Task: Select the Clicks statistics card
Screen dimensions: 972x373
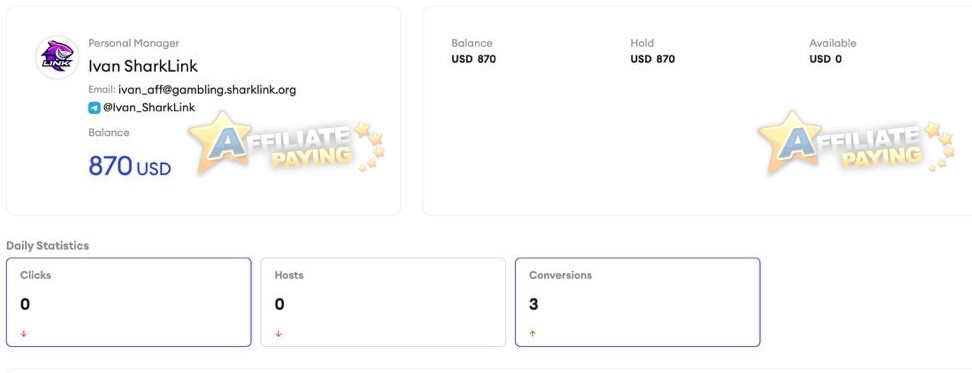Action: point(129,302)
